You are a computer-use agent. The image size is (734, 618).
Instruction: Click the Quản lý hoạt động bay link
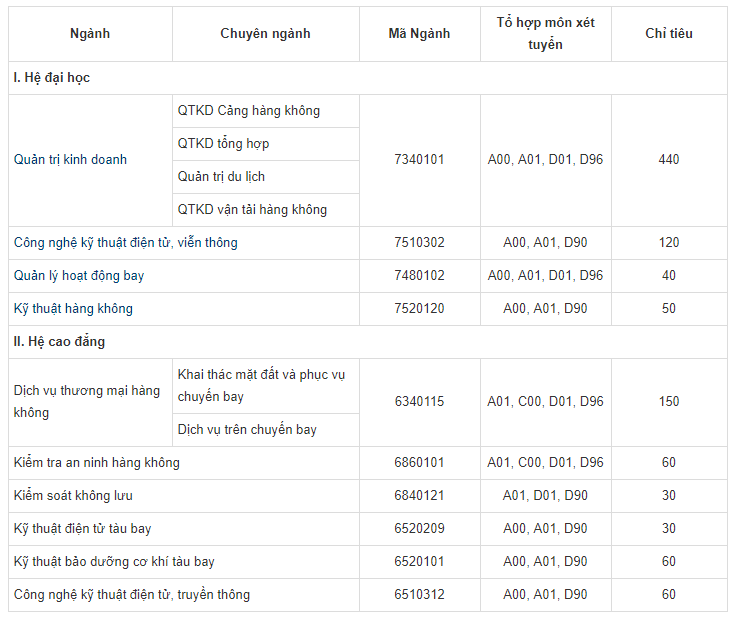coord(79,276)
